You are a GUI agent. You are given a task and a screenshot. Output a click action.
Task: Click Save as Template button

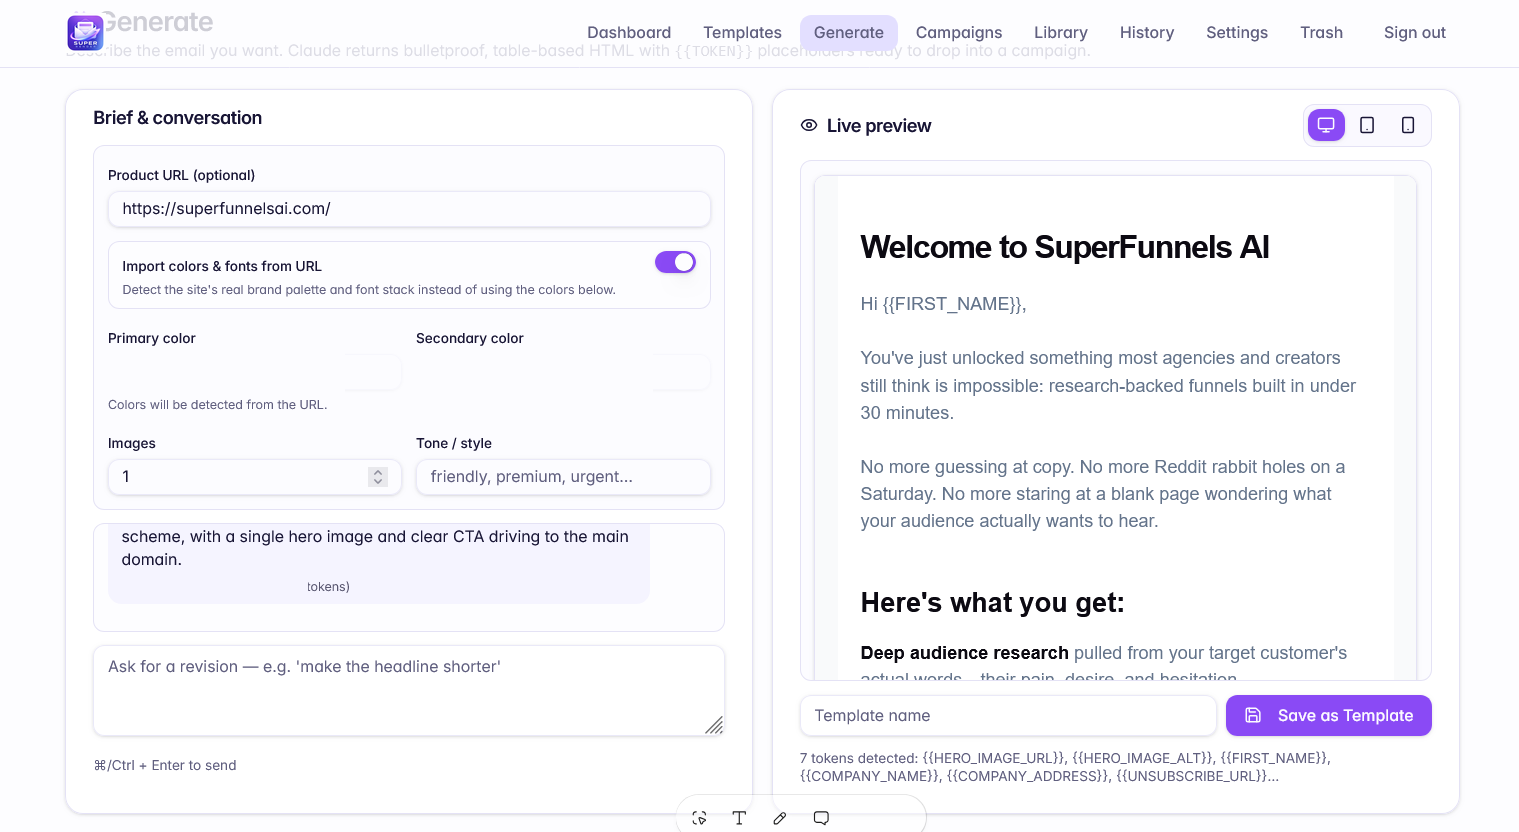(x=1329, y=716)
